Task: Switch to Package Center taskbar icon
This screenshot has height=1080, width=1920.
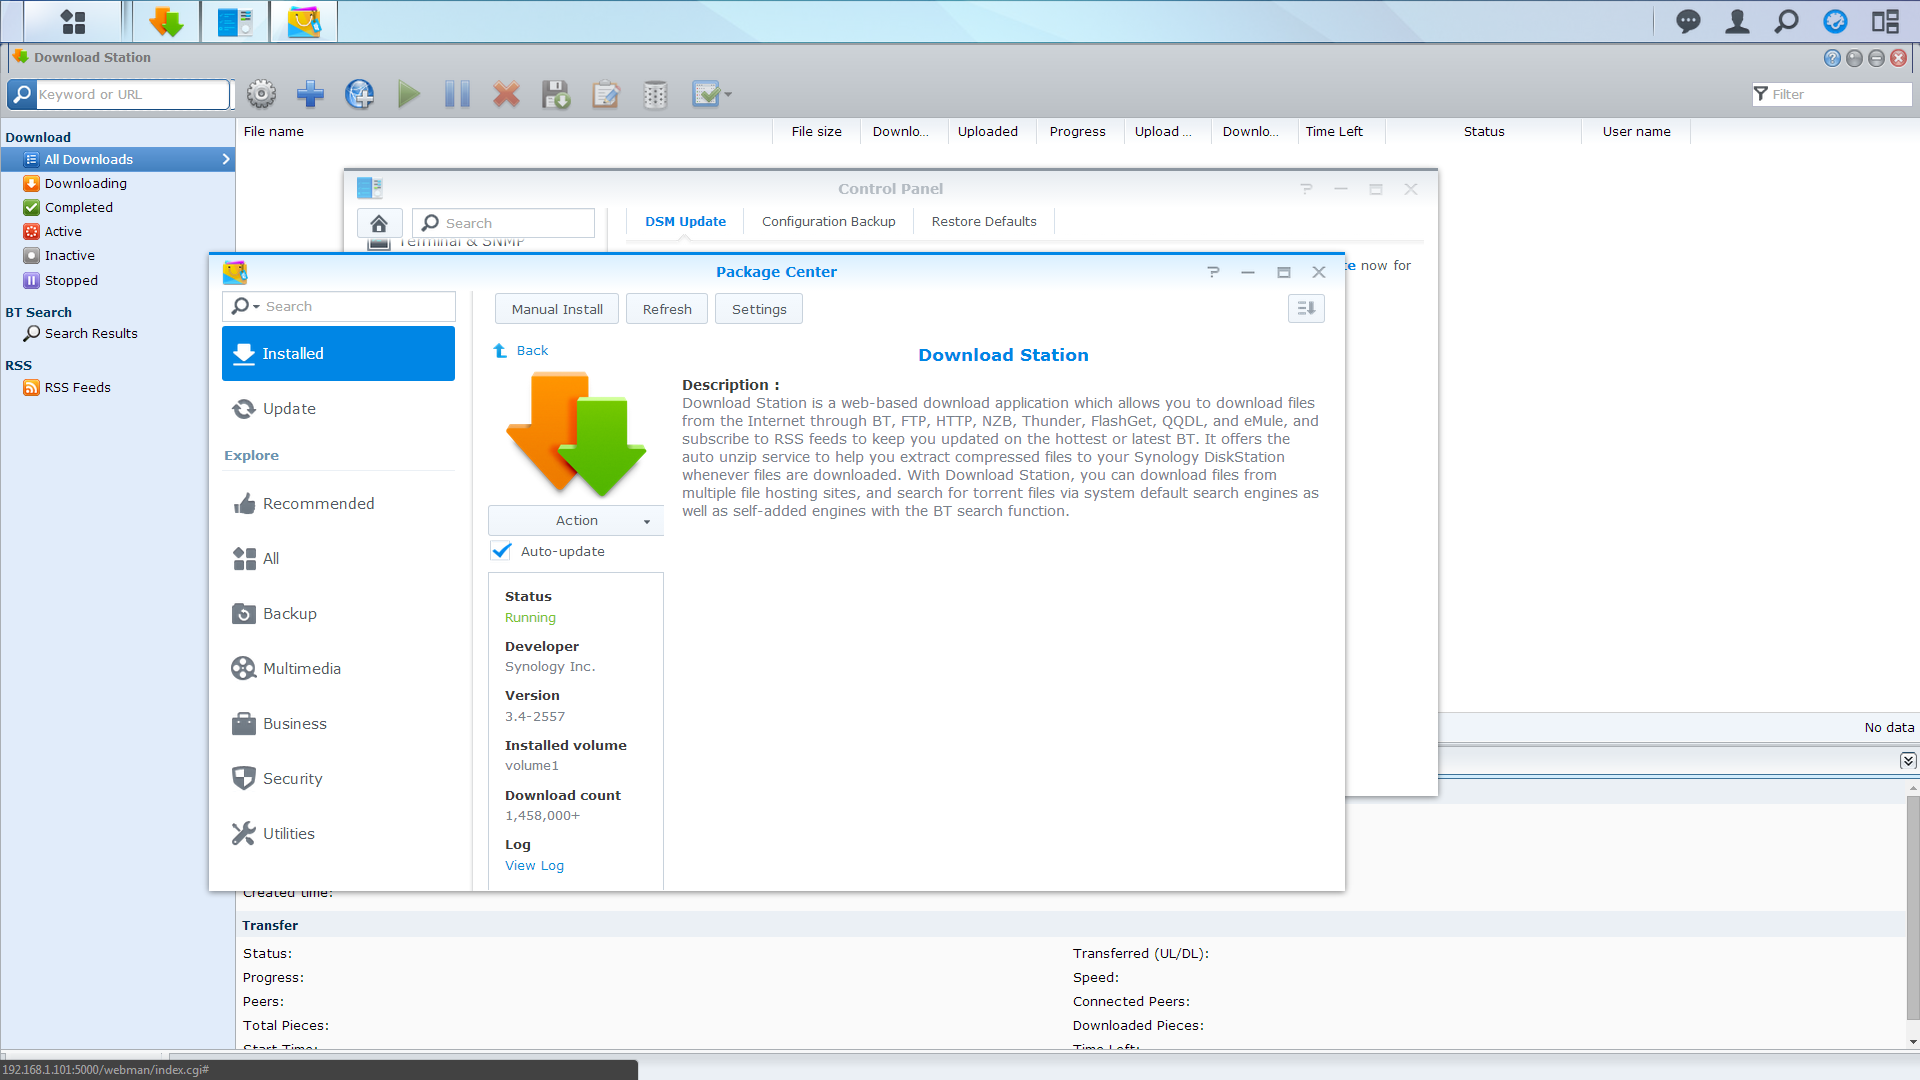Action: pos(304,21)
